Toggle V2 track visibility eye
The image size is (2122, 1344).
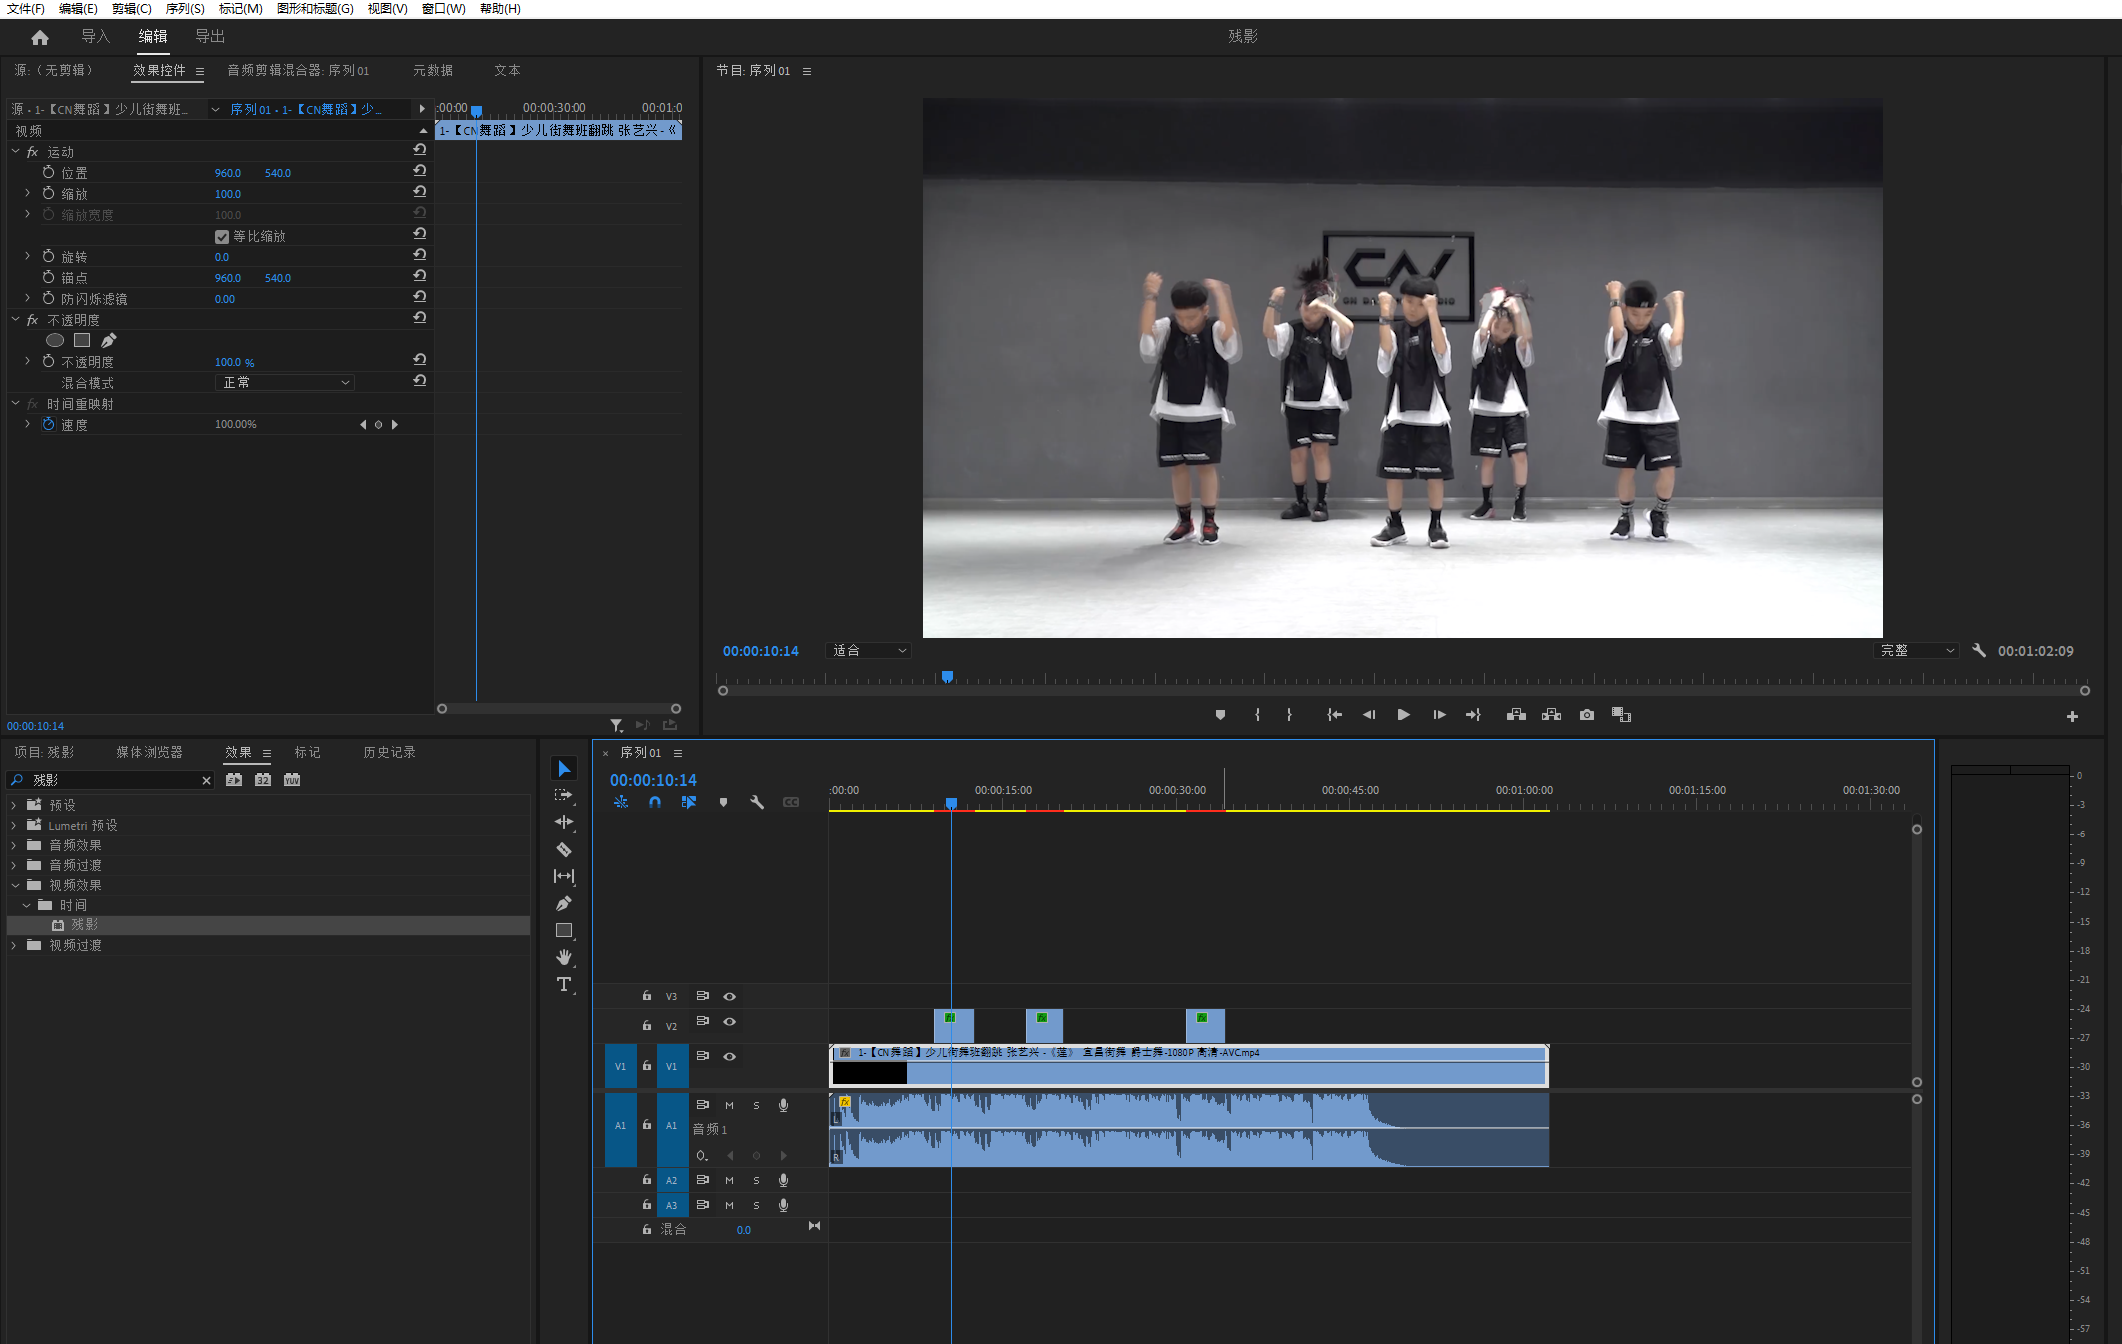coord(730,1021)
